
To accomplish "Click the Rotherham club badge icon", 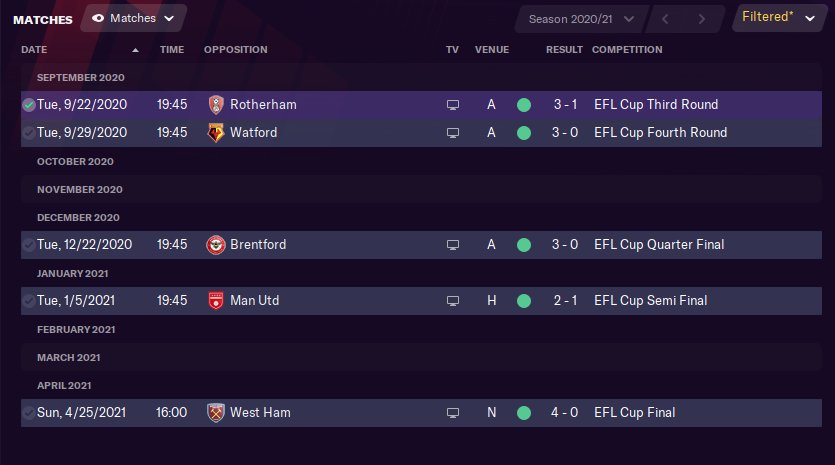I will point(216,105).
